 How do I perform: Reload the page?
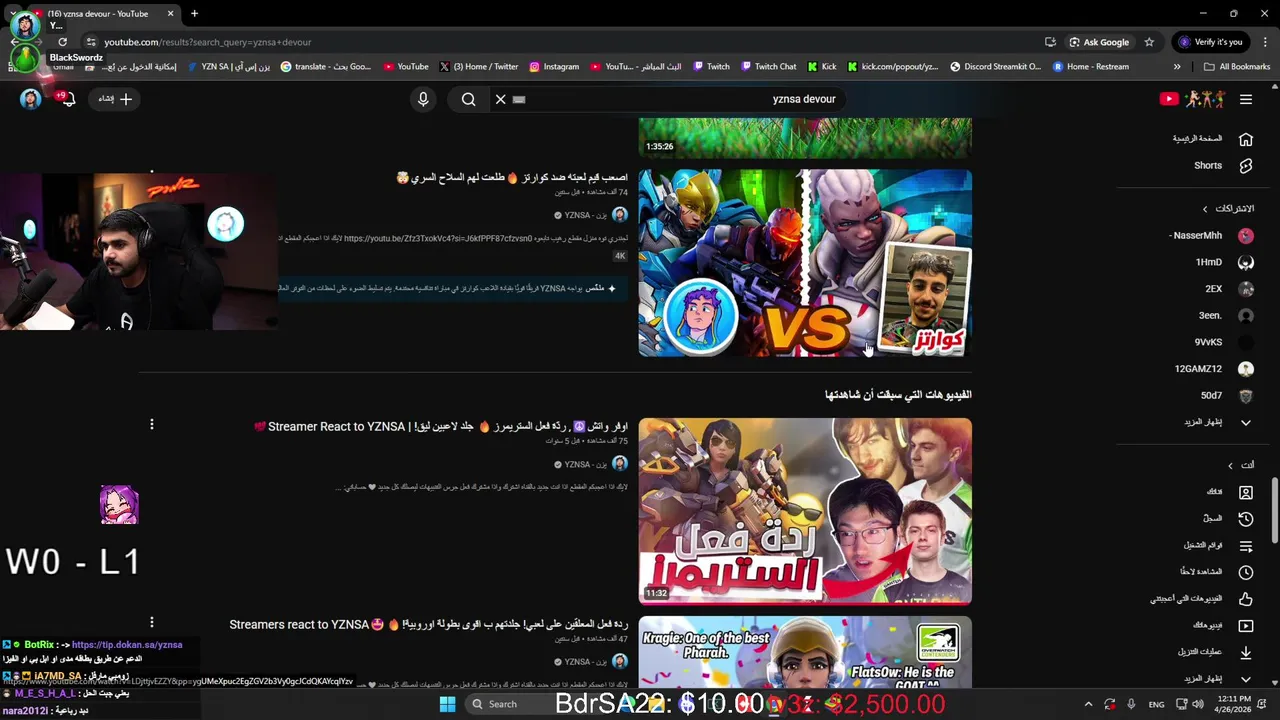(x=62, y=42)
